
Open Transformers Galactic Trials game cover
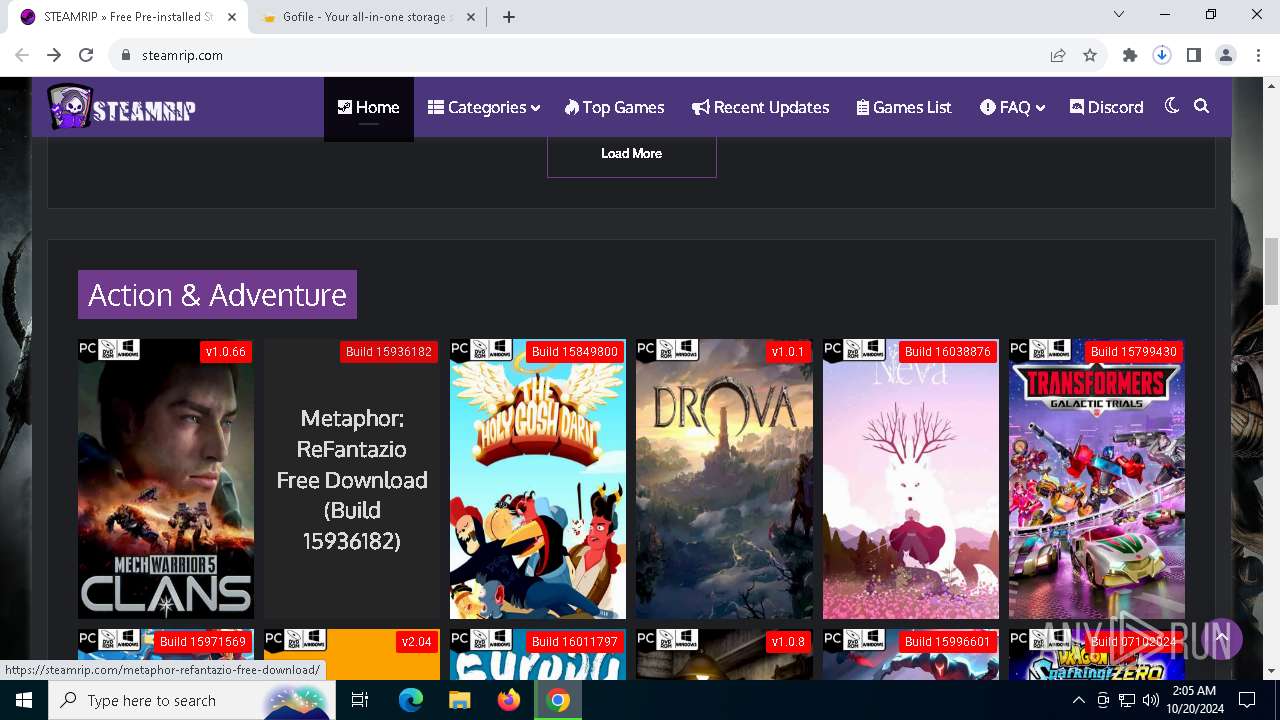click(1097, 478)
